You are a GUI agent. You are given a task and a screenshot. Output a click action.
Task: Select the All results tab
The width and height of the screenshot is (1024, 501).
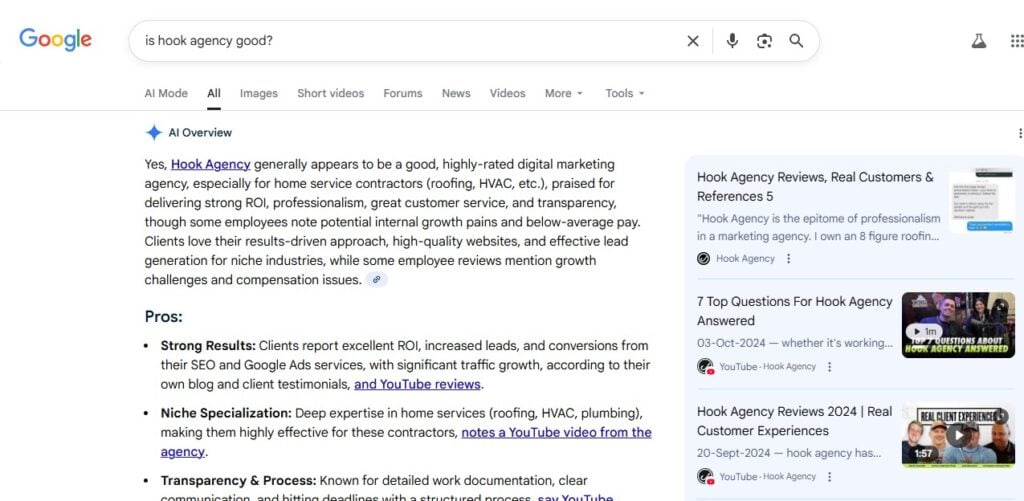[214, 93]
